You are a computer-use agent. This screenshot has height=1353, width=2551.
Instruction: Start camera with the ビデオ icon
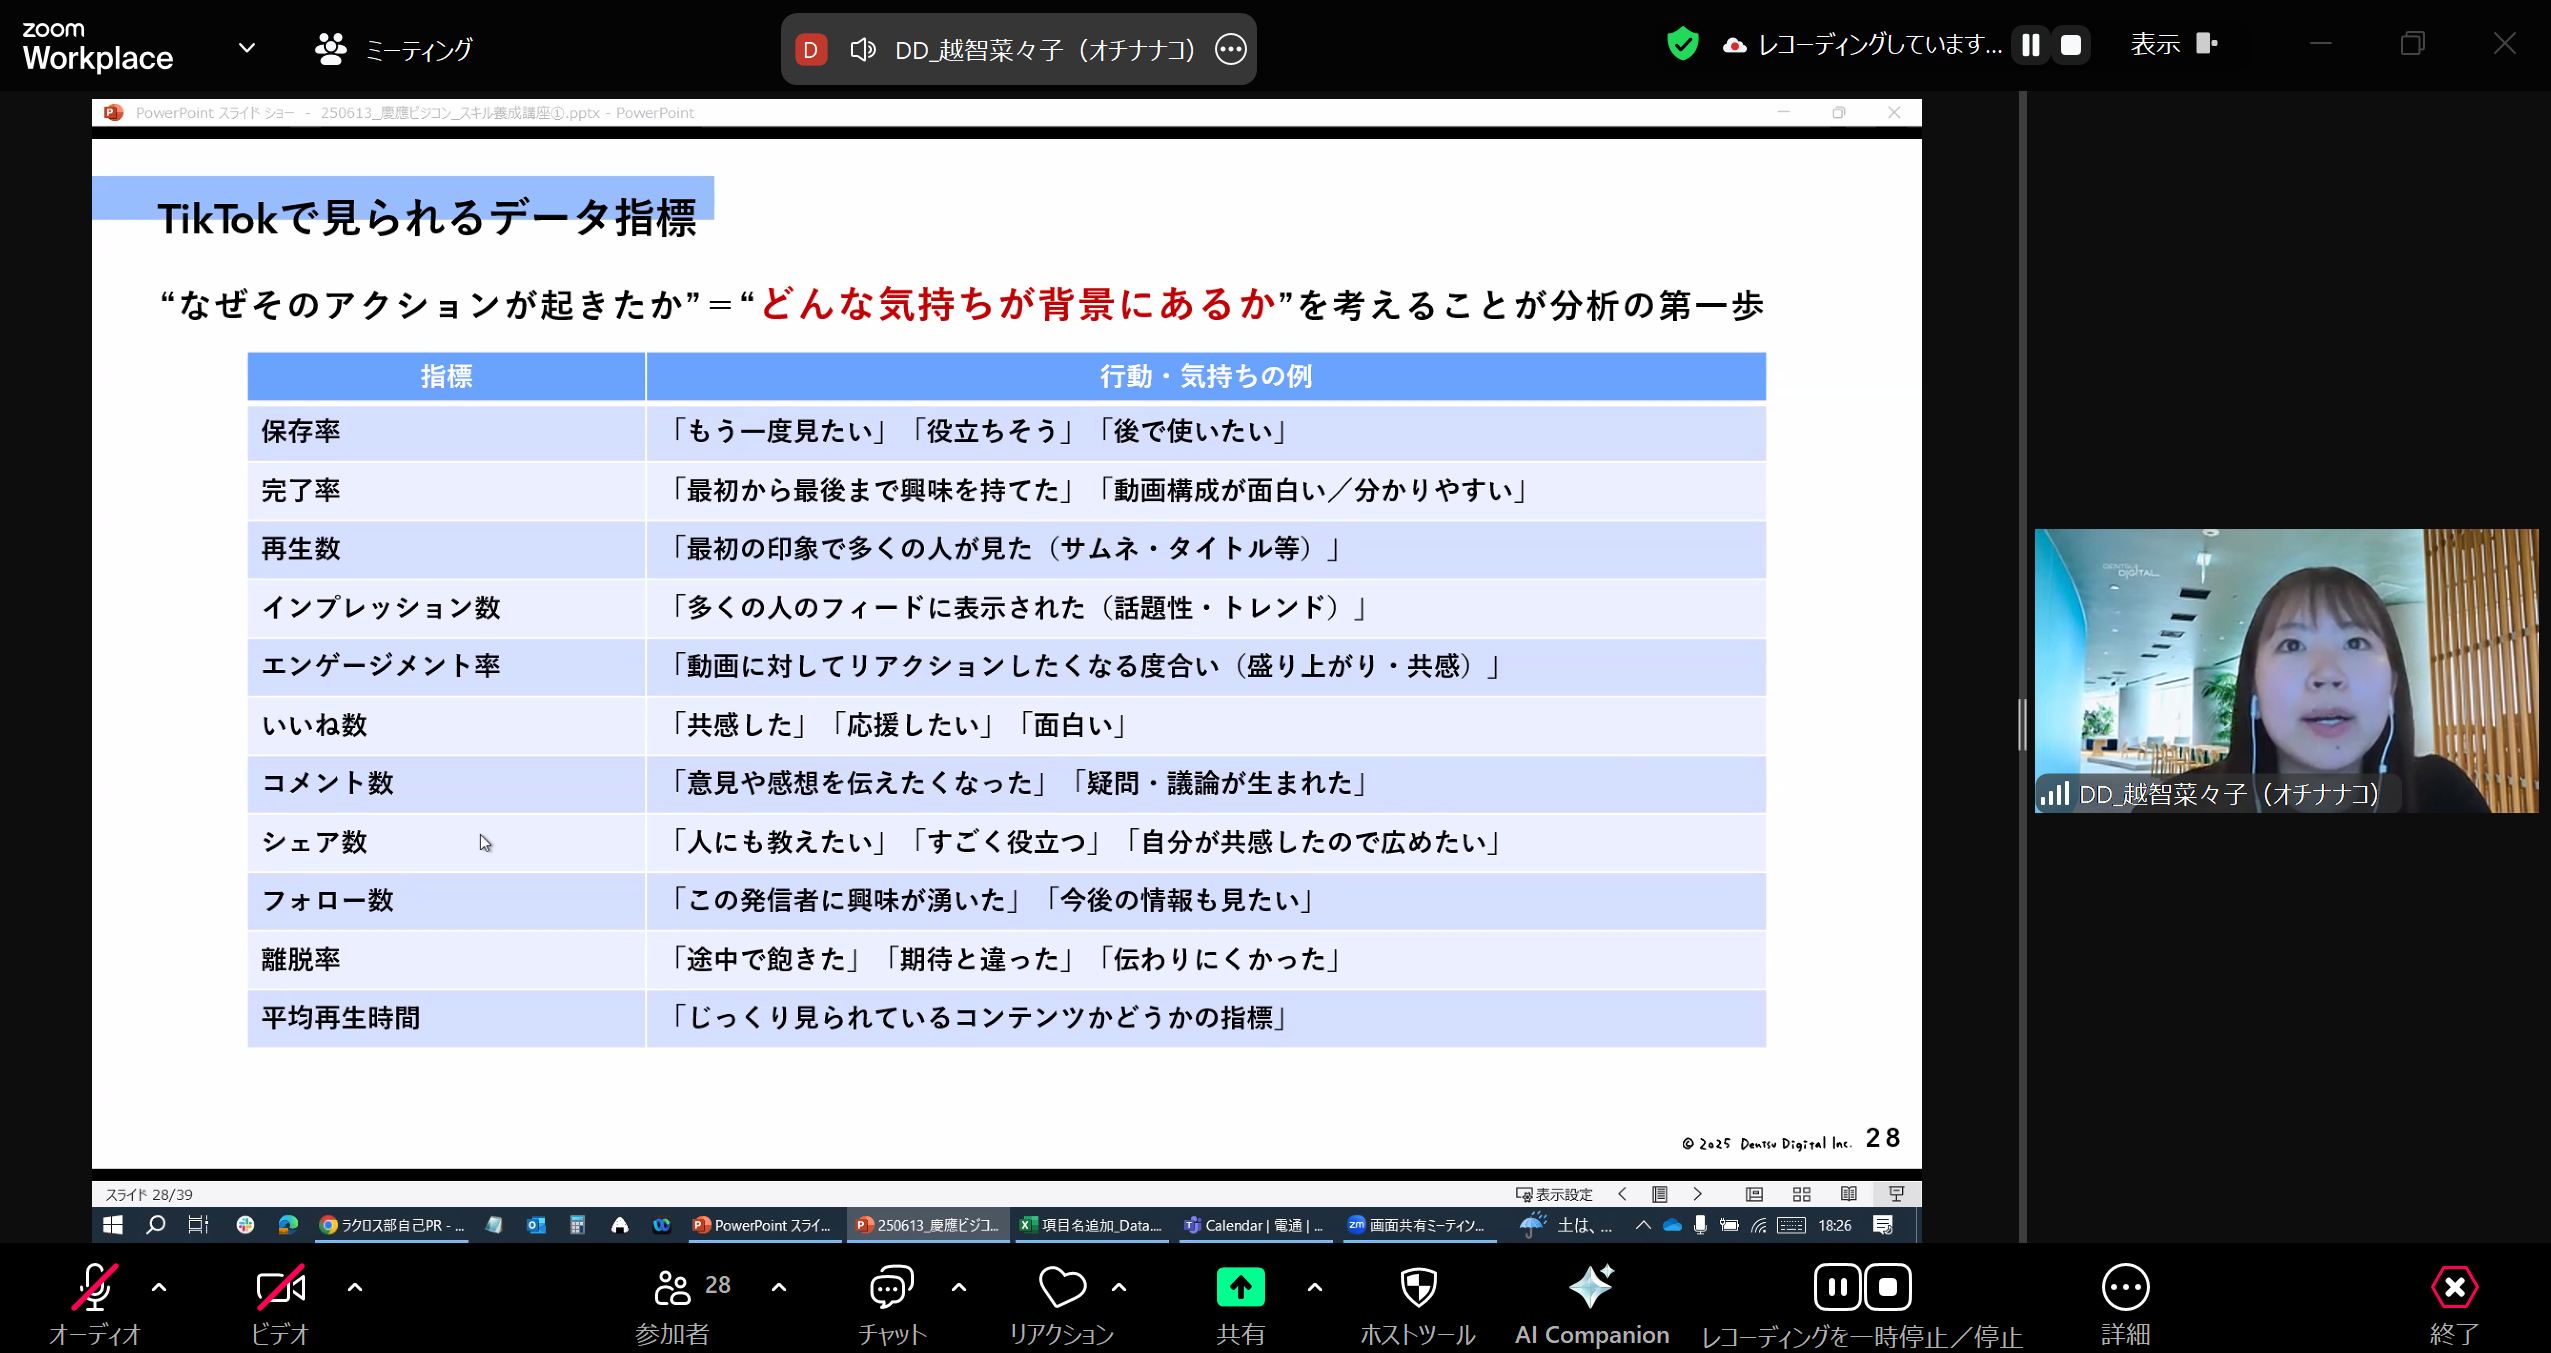tap(280, 1288)
